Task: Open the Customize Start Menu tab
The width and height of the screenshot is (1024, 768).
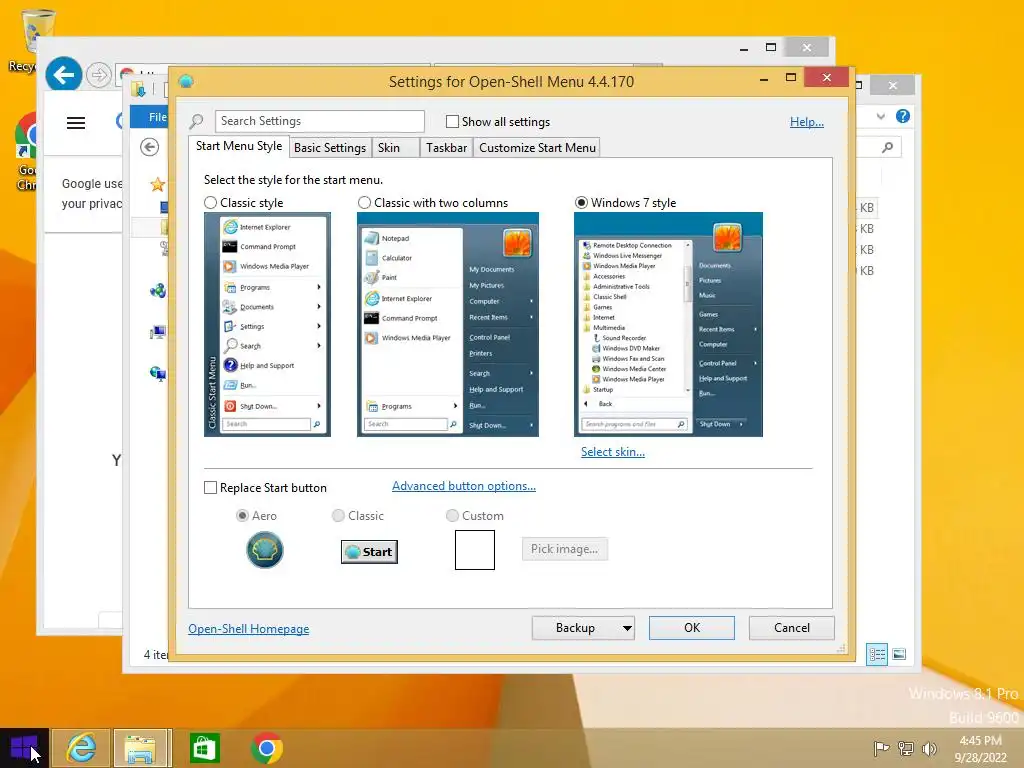Action: point(537,148)
